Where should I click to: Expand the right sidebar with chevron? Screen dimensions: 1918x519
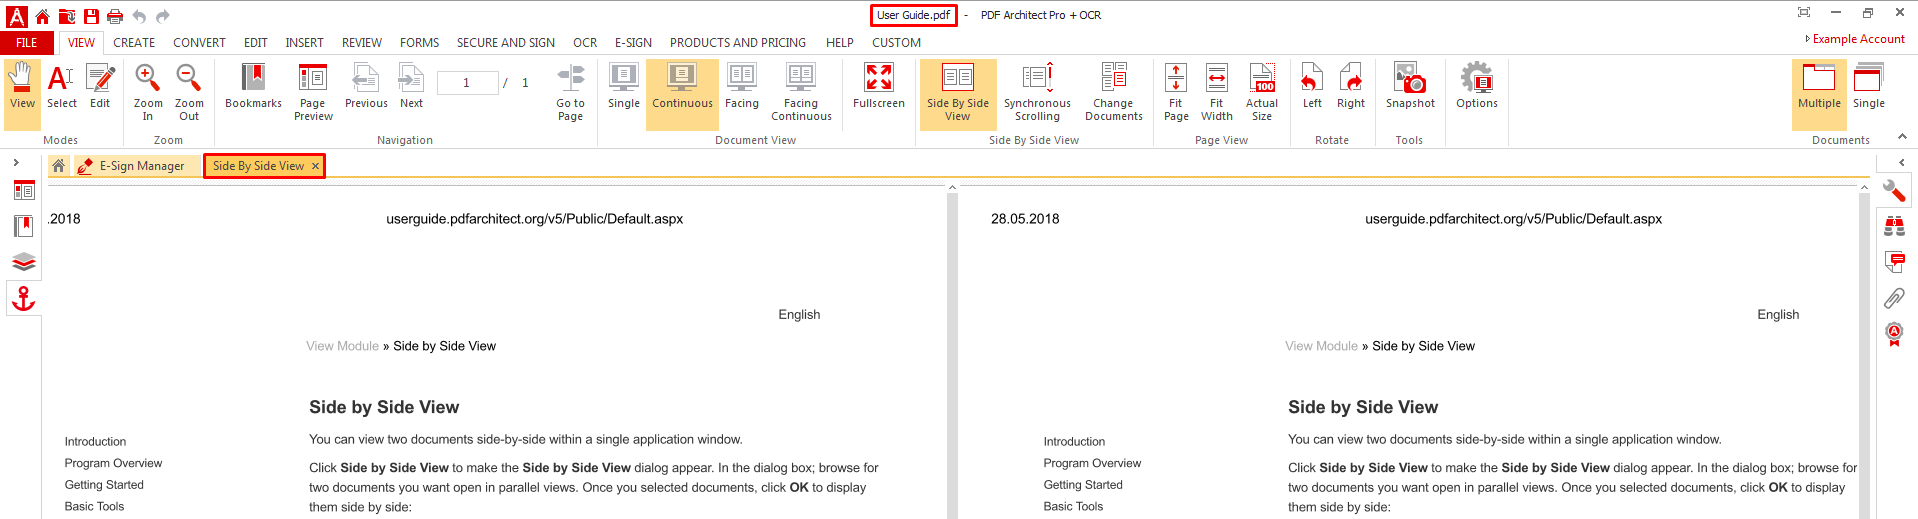tap(1901, 162)
